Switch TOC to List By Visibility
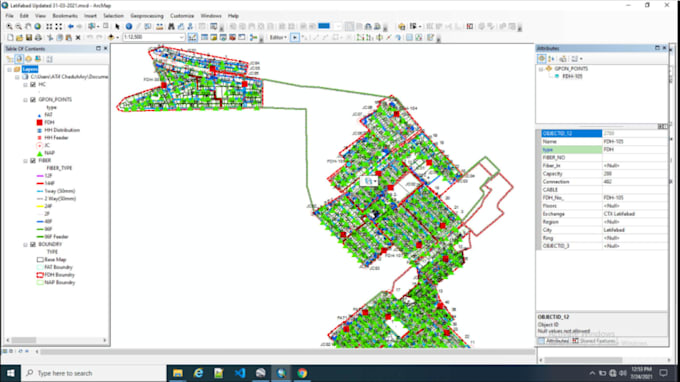Screen dimensions: 680x382 click(29, 59)
